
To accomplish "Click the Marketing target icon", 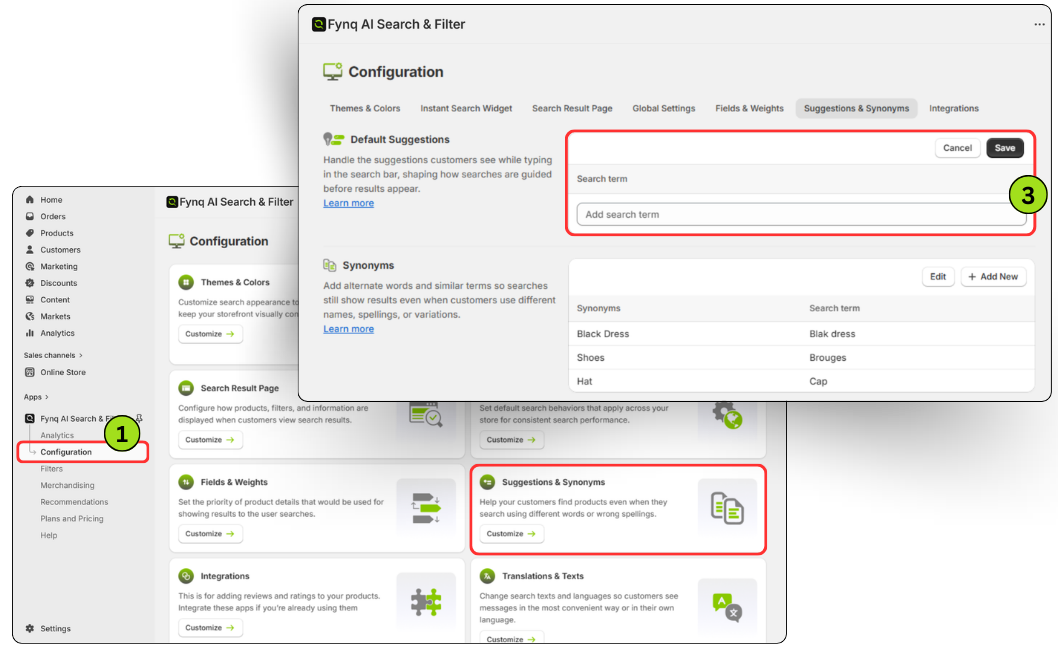I will click(x=30, y=267).
